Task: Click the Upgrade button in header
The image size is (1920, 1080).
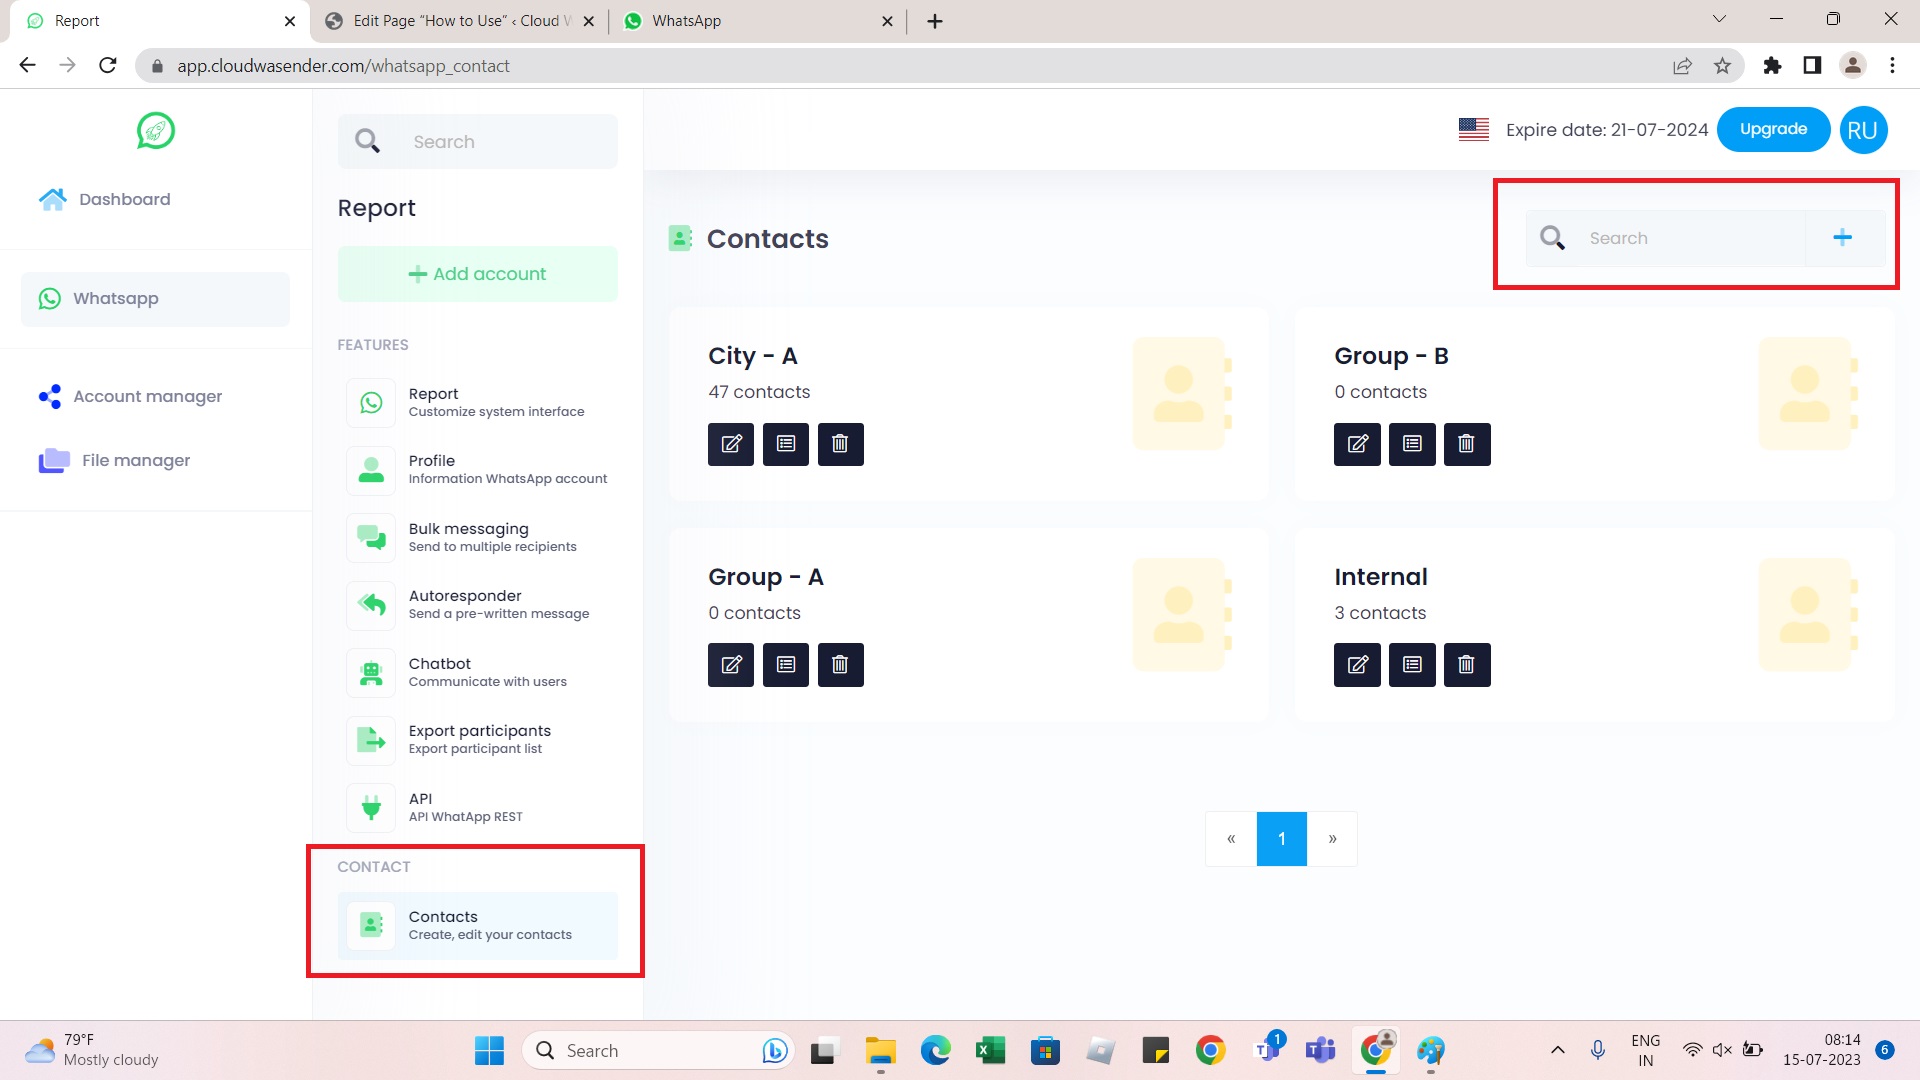Action: point(1774,128)
